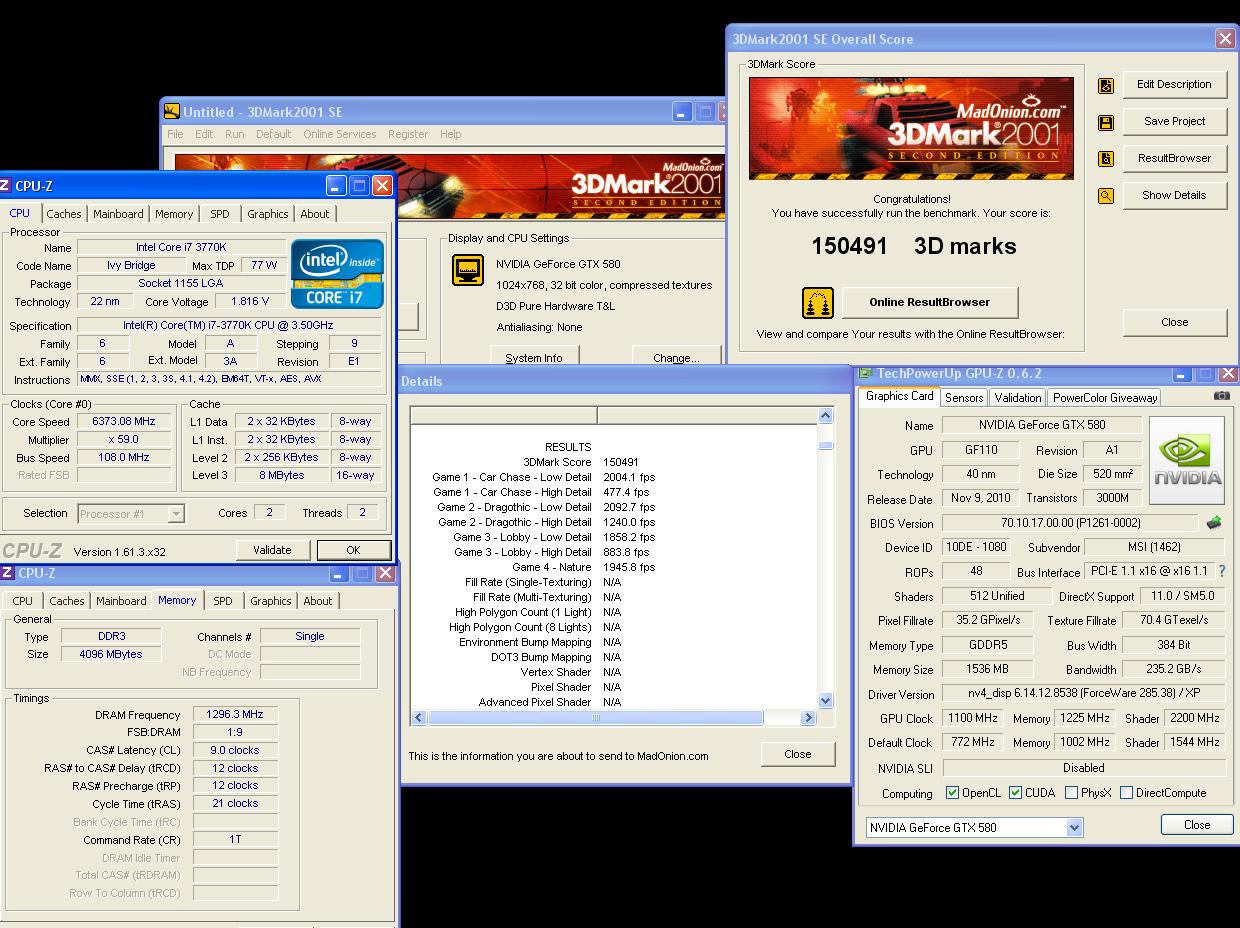Click the Driver Version ForceWare 285.38 field

pos(1084,694)
